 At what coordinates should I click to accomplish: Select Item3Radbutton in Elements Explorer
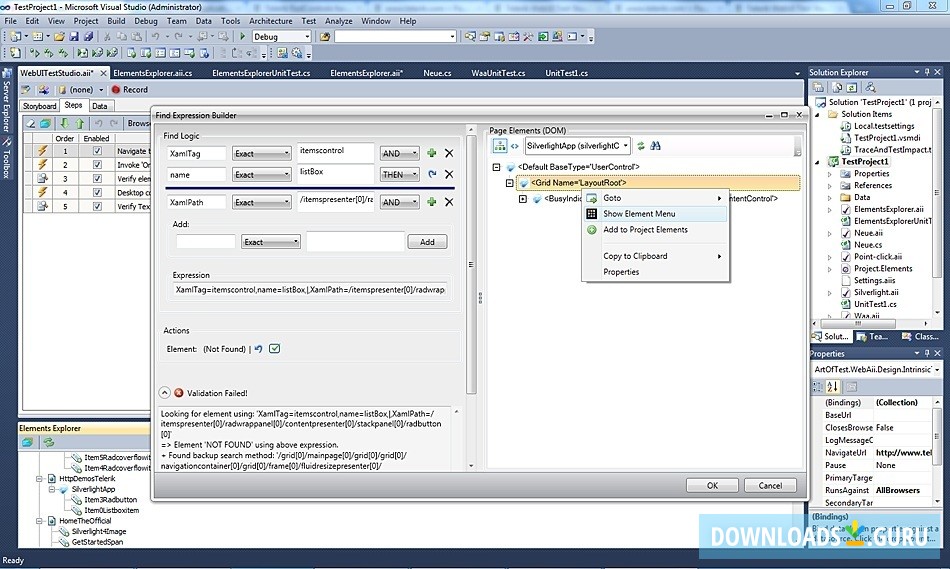[x=110, y=500]
